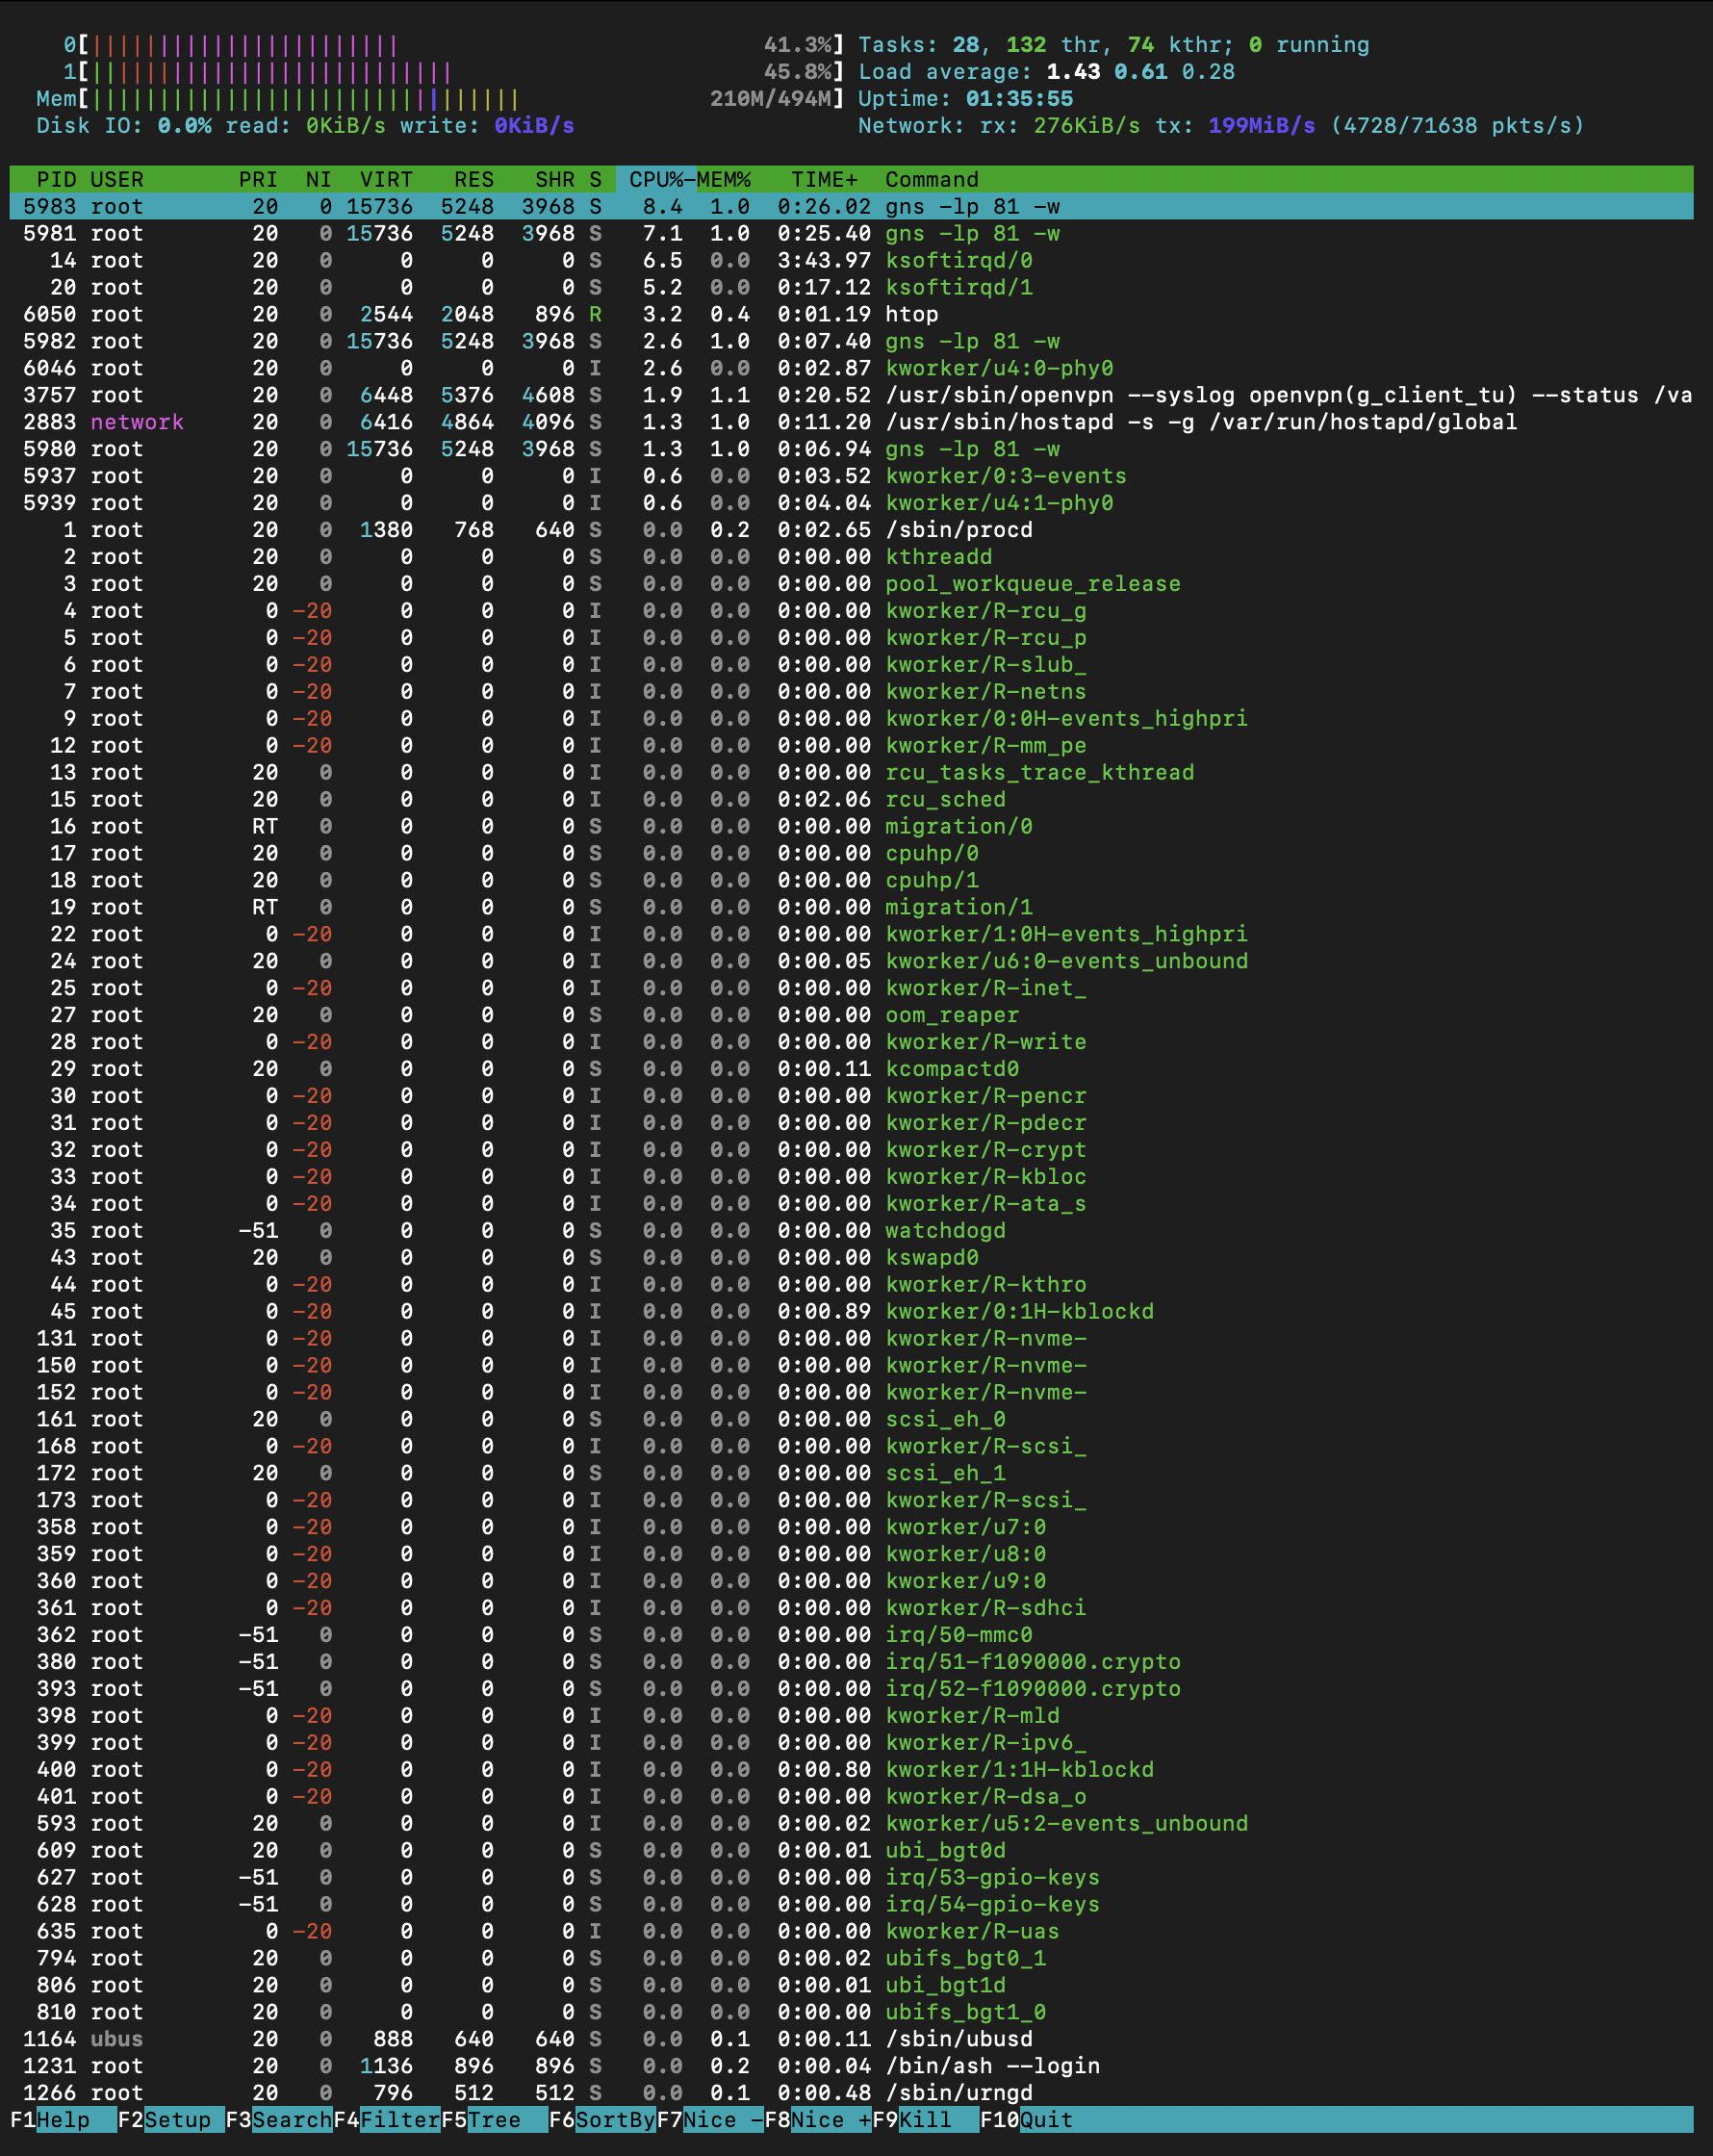Toggle F5 Tree view
The width and height of the screenshot is (1713, 2156).
point(494,2120)
